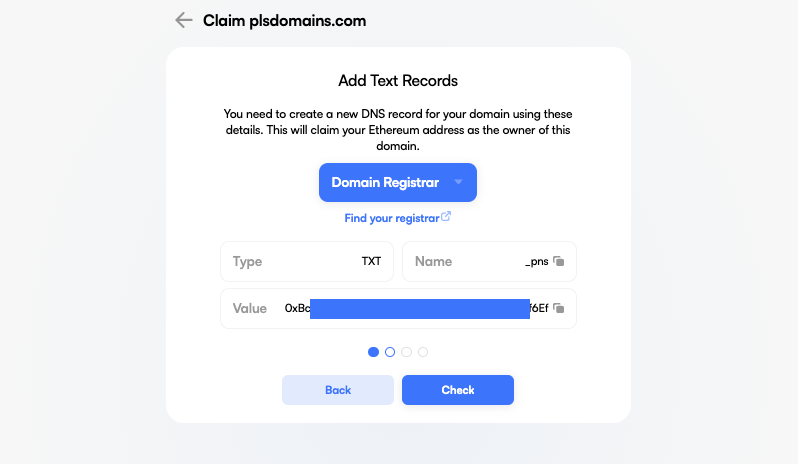This screenshot has width=798, height=464.
Task: Jump to the fourth step dot
Action: 423,352
